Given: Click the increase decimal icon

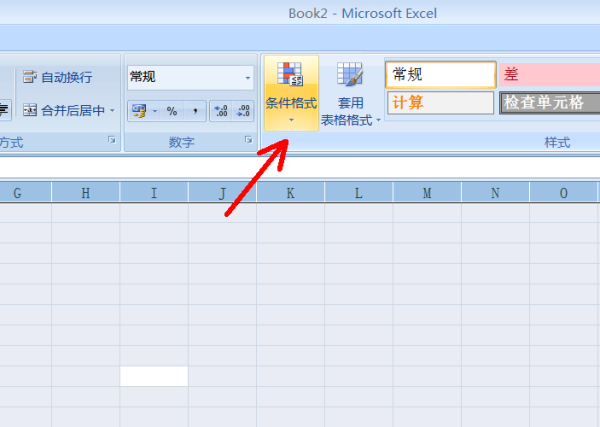Looking at the screenshot, I should pyautogui.click(x=221, y=111).
